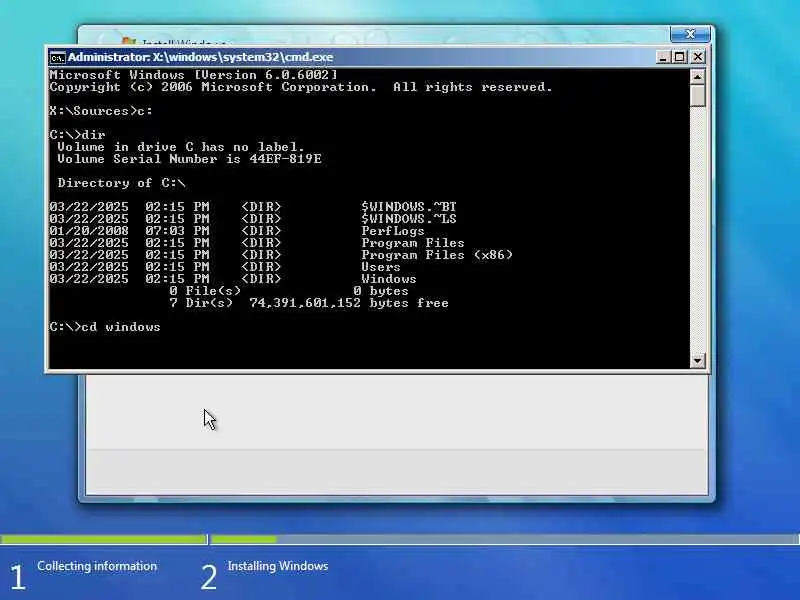
Task: Minimize the command prompt window
Action: click(x=662, y=57)
